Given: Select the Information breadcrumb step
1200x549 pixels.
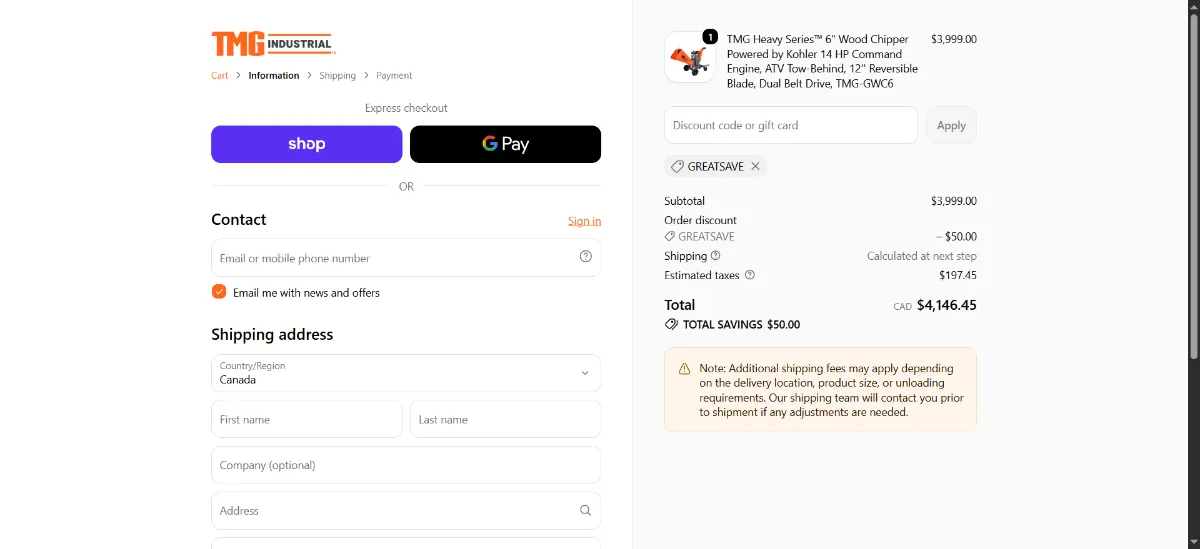Looking at the screenshot, I should [x=274, y=75].
